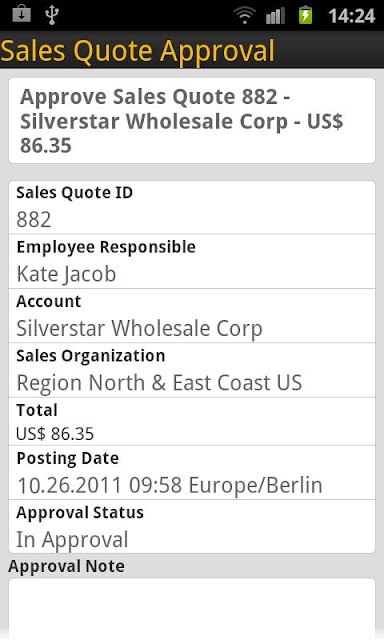Tap the Approval Status In Approval row
384x640 pixels.
point(192,527)
